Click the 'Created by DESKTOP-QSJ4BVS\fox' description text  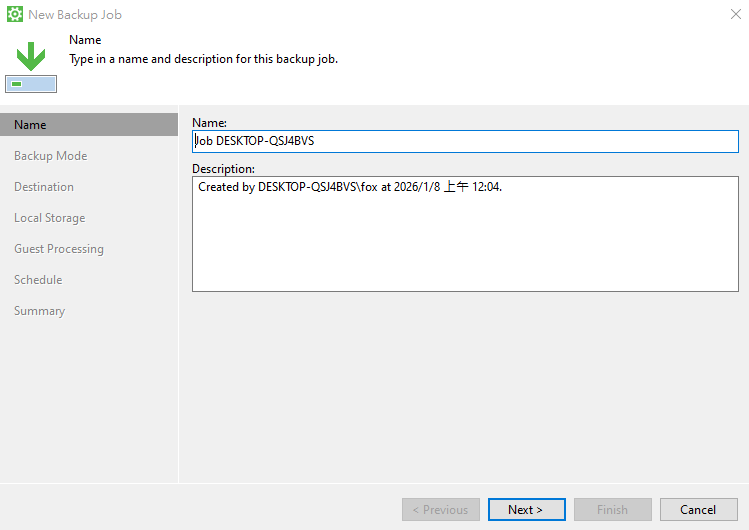[288, 187]
